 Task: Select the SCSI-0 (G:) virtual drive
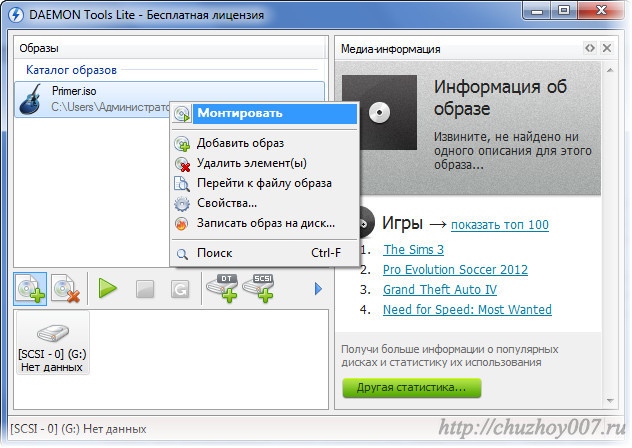pos(52,343)
